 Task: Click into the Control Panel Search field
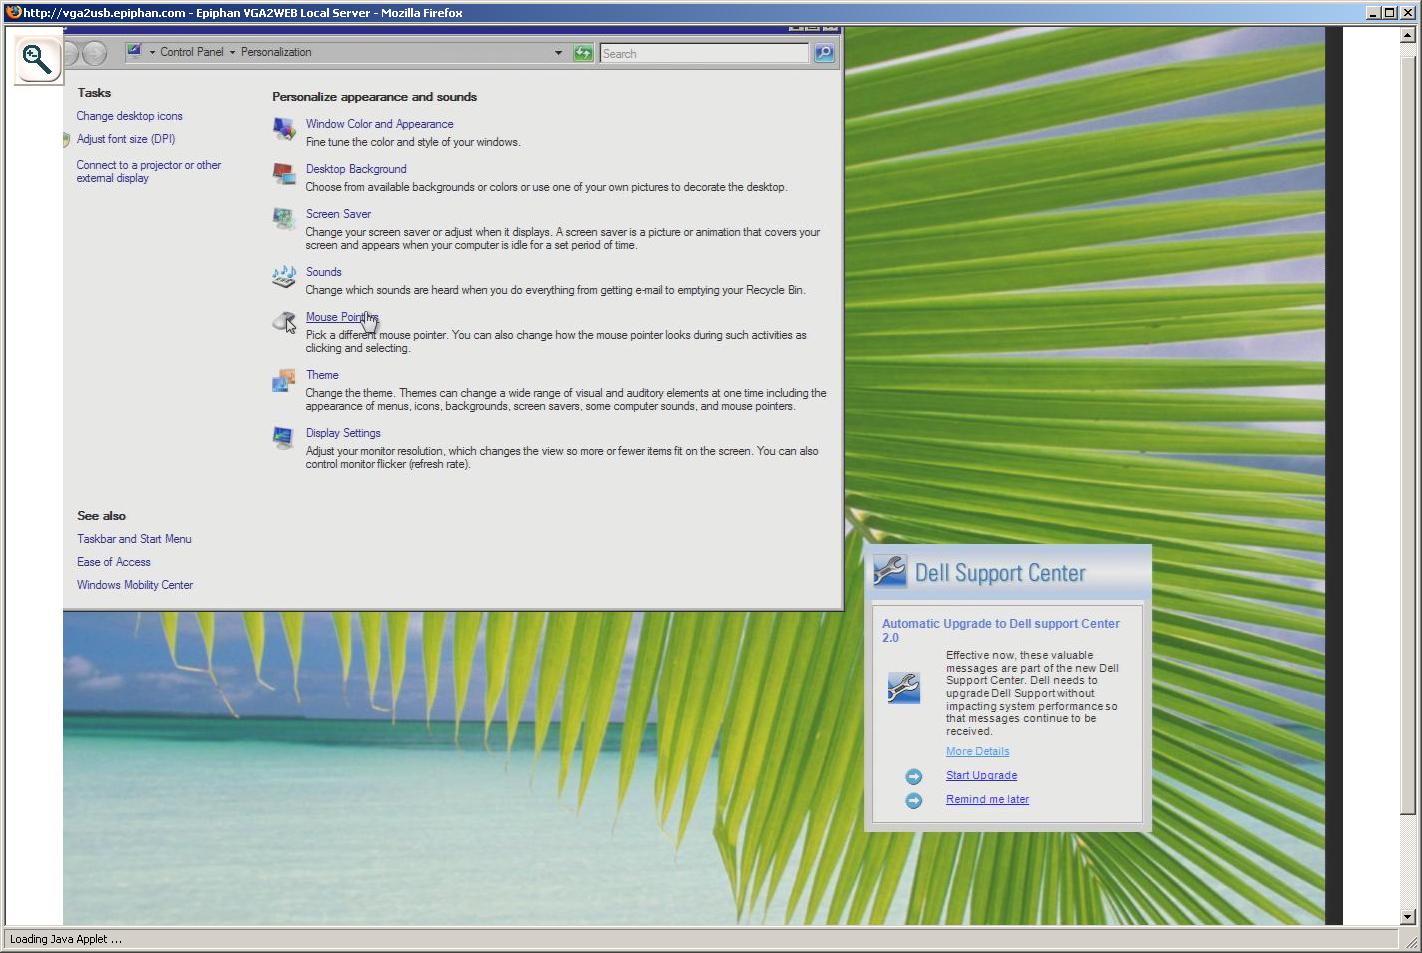tap(703, 54)
